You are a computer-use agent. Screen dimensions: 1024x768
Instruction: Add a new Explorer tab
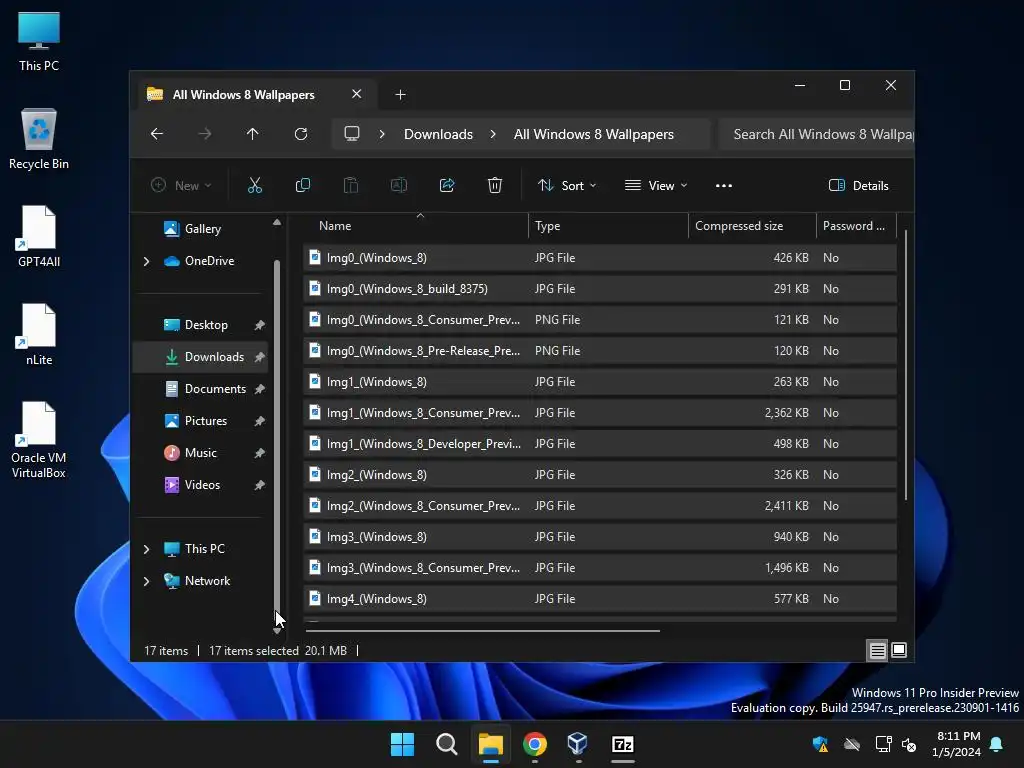coord(400,95)
